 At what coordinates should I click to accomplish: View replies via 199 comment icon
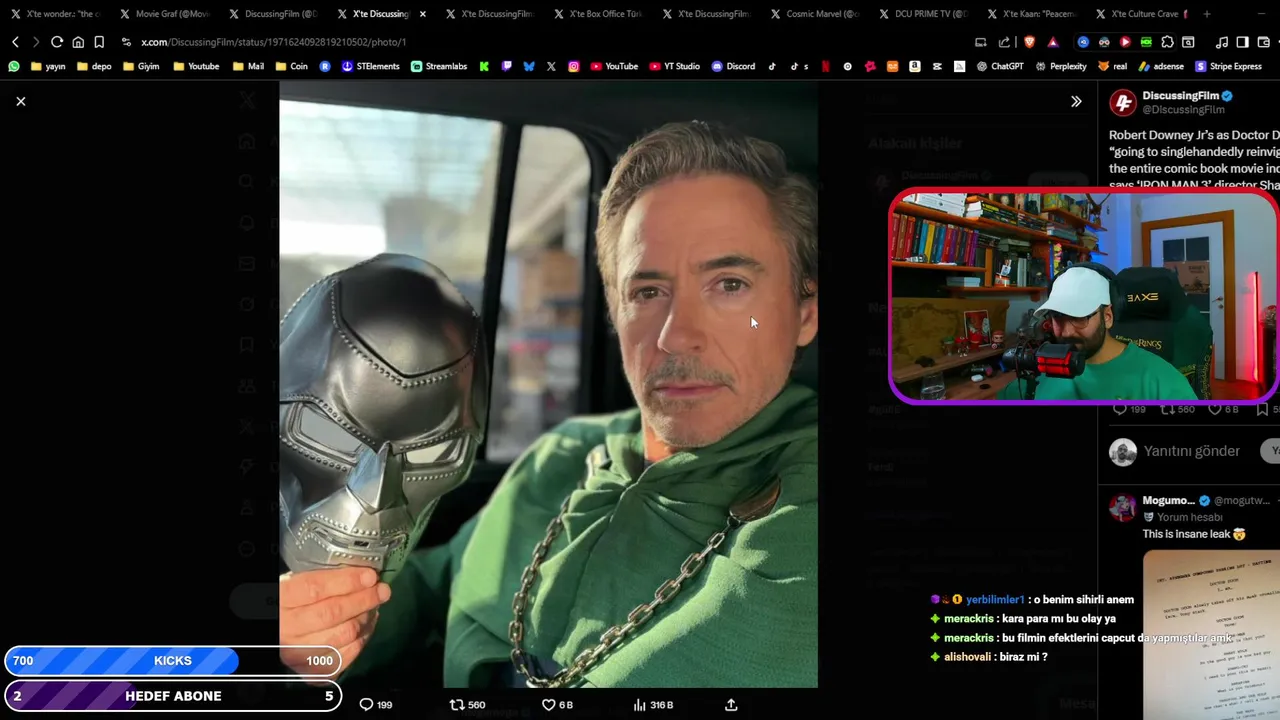[x=376, y=705]
